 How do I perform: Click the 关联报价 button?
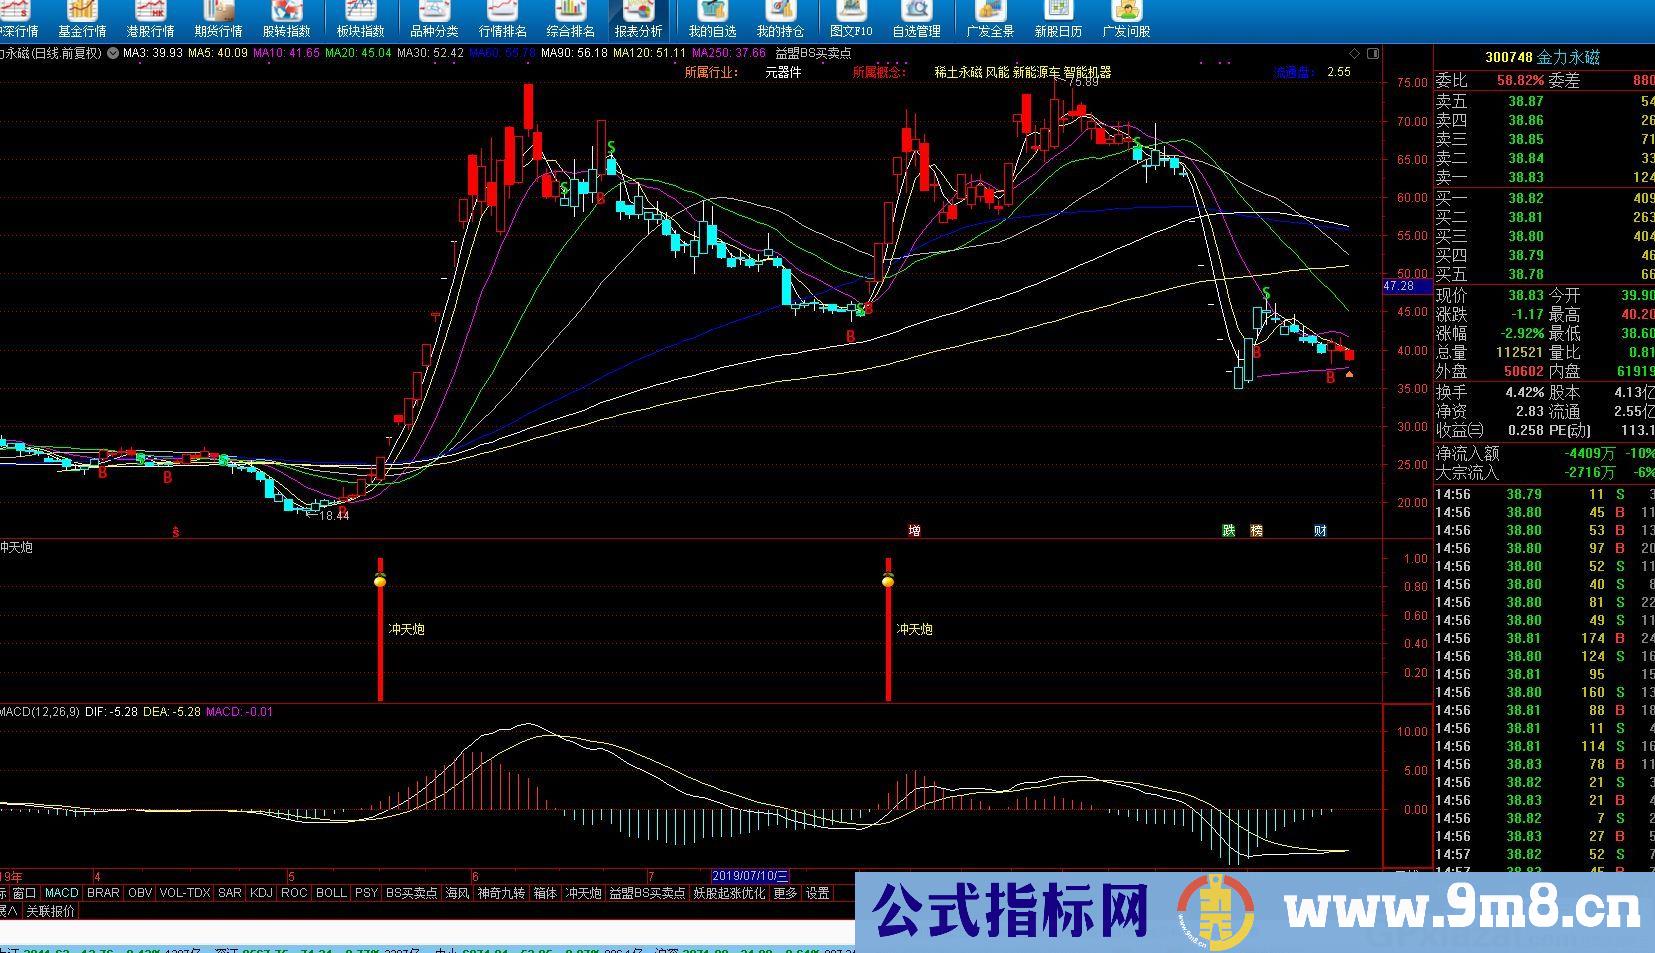(x=49, y=911)
